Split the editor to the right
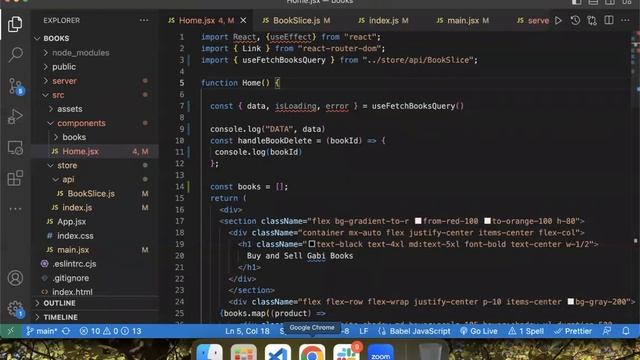 click(x=609, y=20)
